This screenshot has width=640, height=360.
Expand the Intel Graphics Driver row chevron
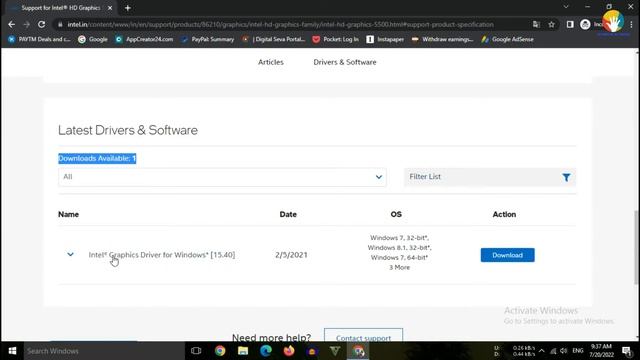click(70, 255)
